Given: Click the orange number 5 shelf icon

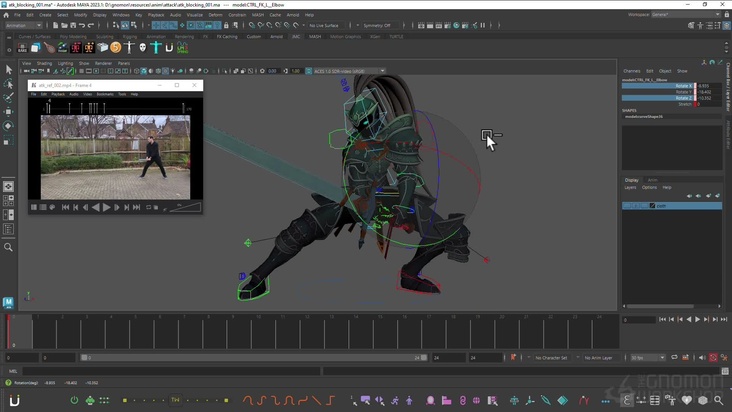Looking at the screenshot, I should click(x=115, y=47).
